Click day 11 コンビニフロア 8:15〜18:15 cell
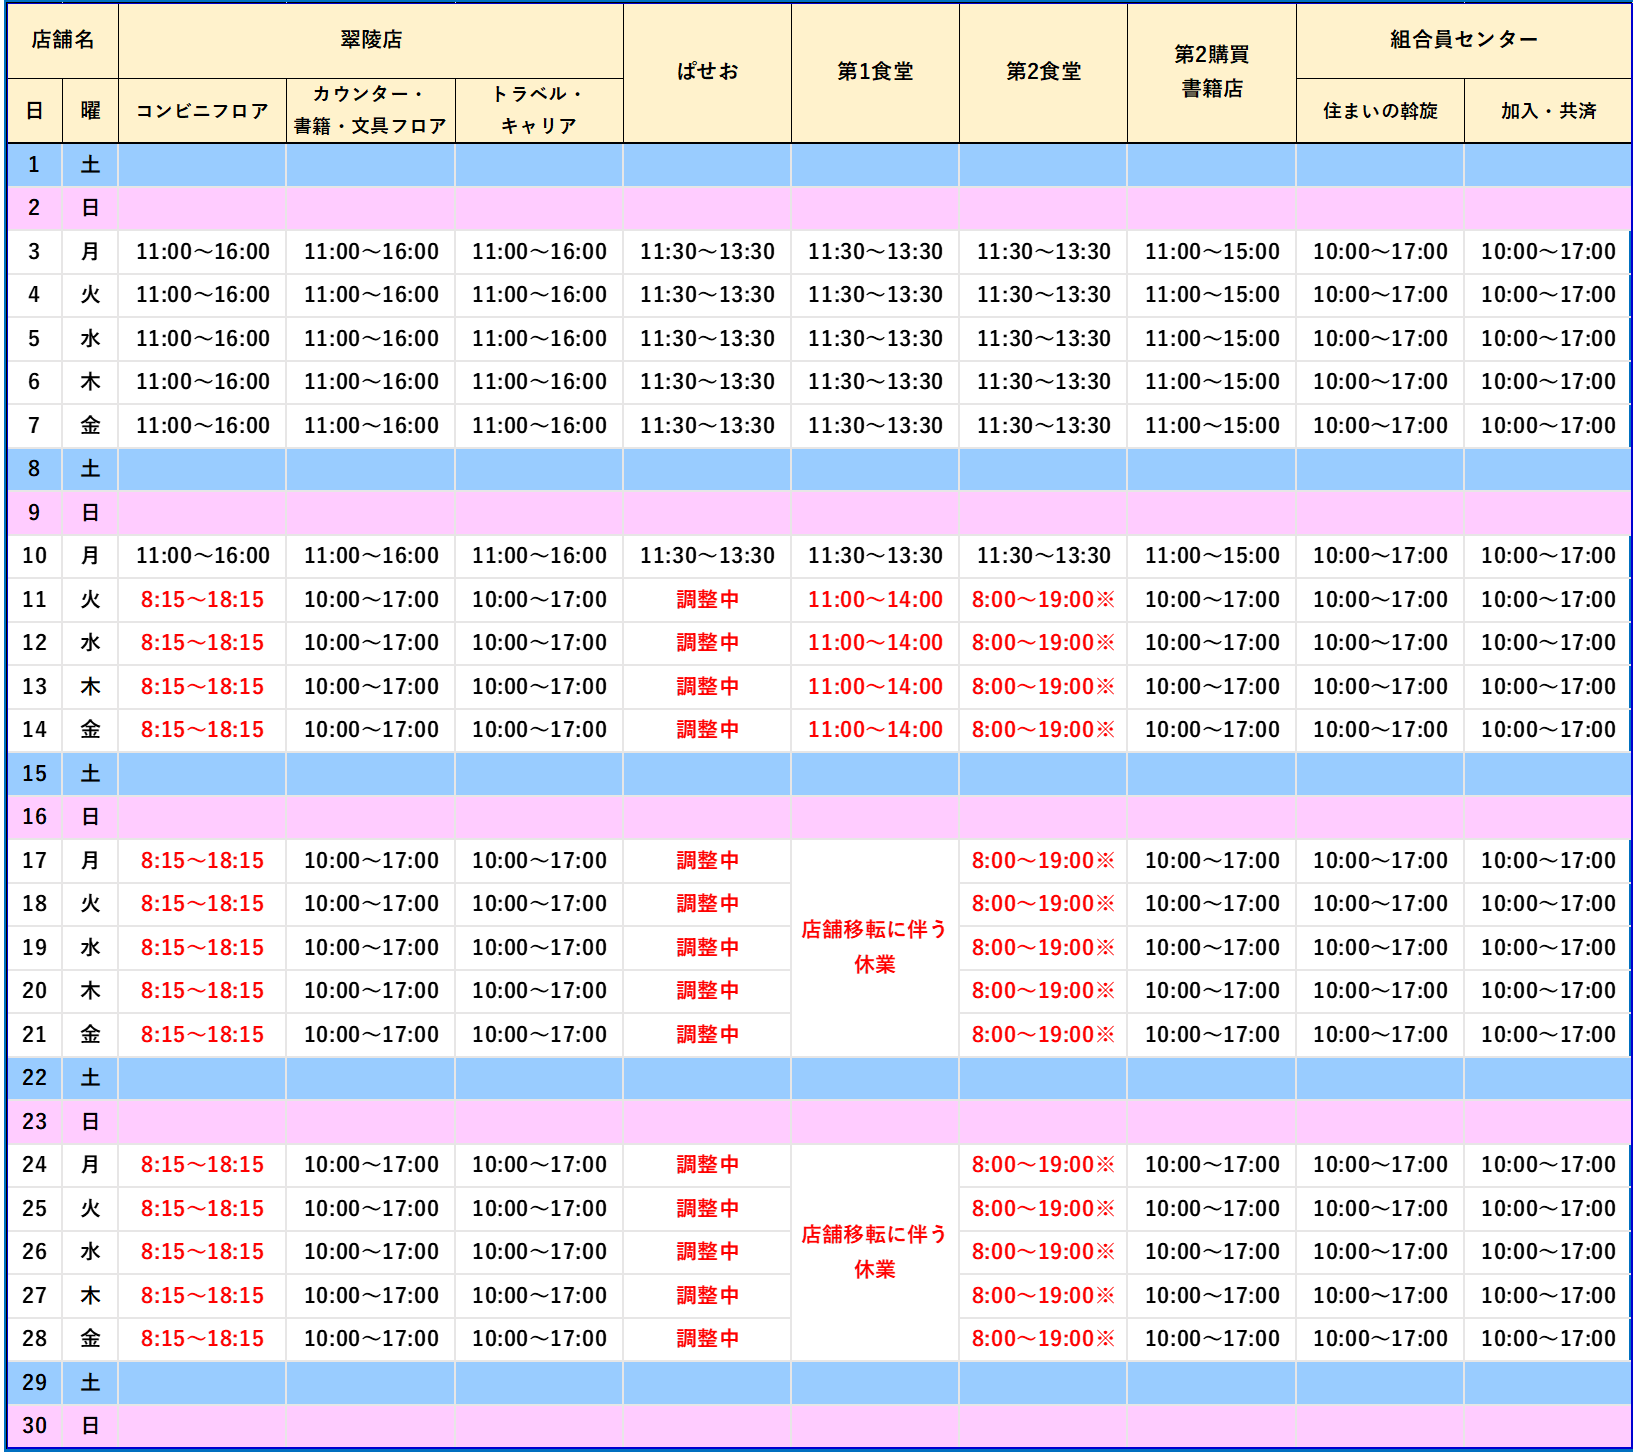 tap(202, 600)
